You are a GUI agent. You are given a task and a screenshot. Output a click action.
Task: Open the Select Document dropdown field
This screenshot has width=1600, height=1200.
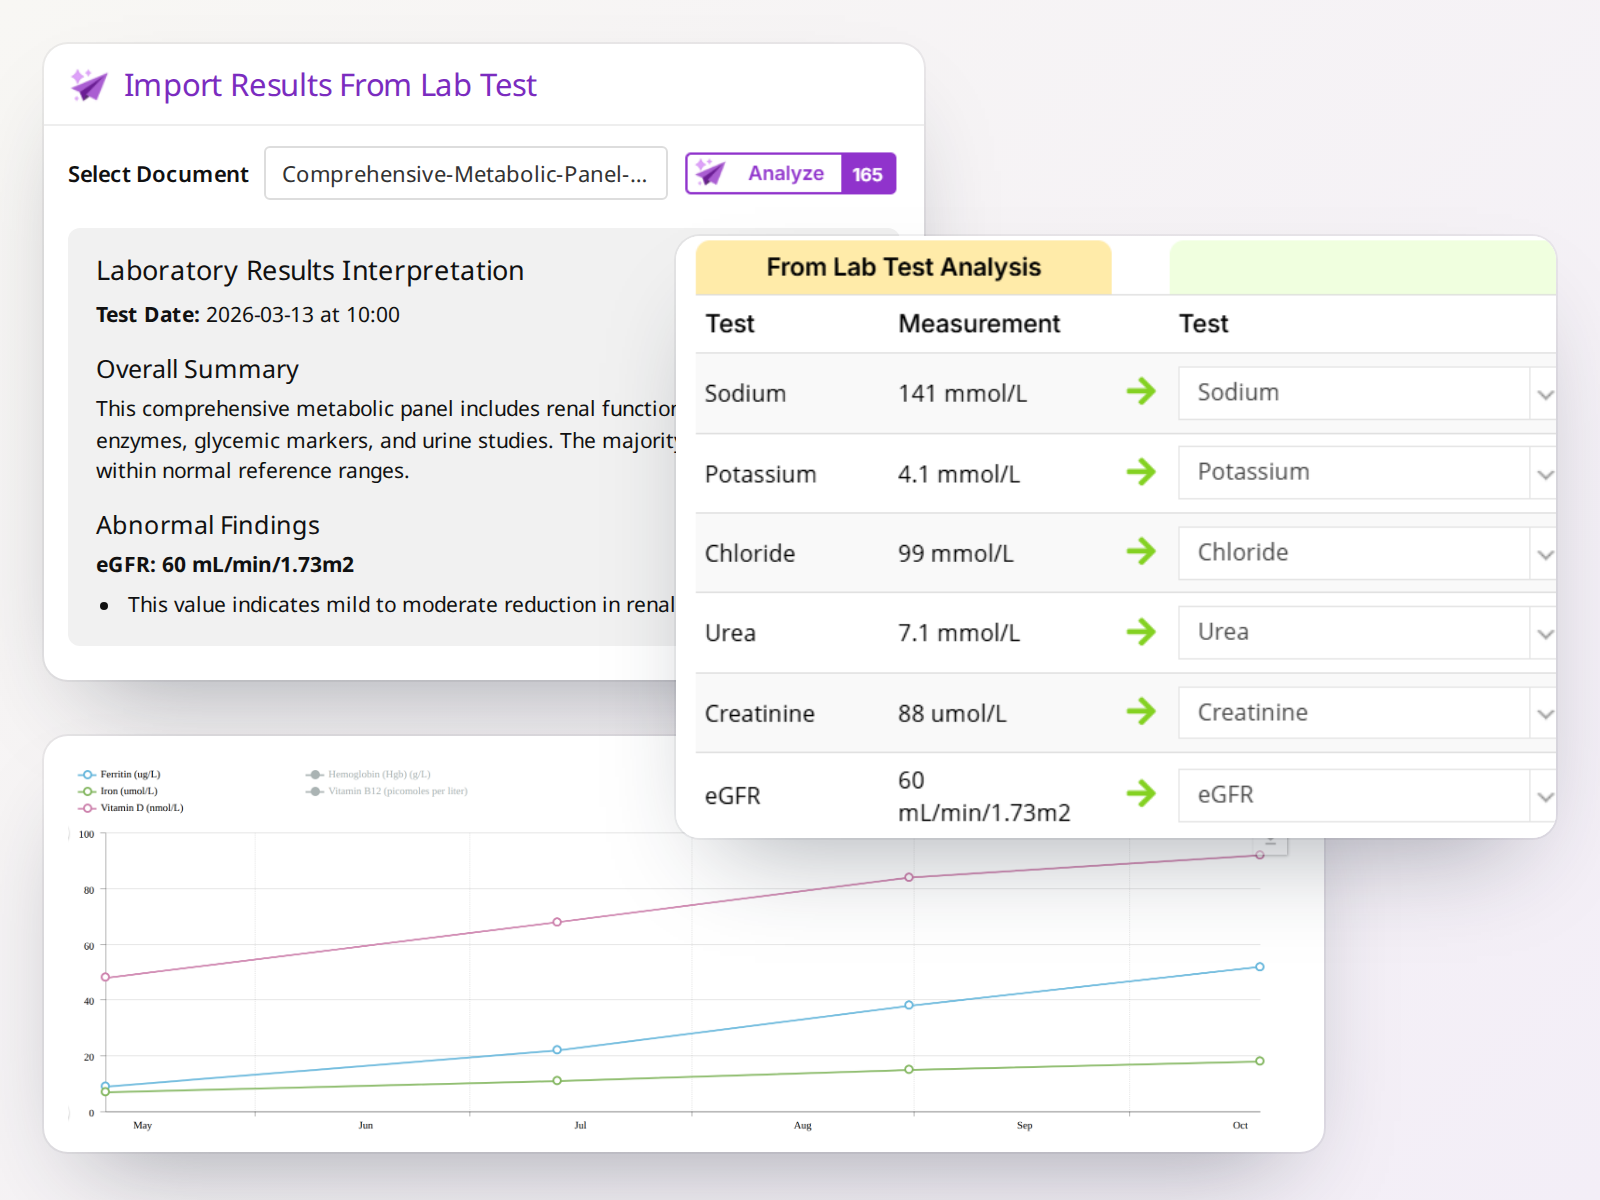[x=466, y=173]
